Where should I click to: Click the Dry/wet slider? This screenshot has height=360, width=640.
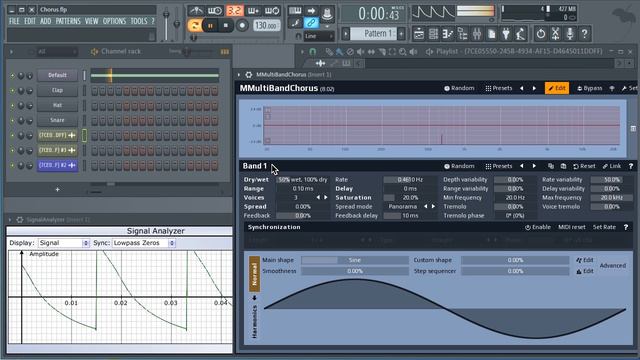[x=302, y=180]
